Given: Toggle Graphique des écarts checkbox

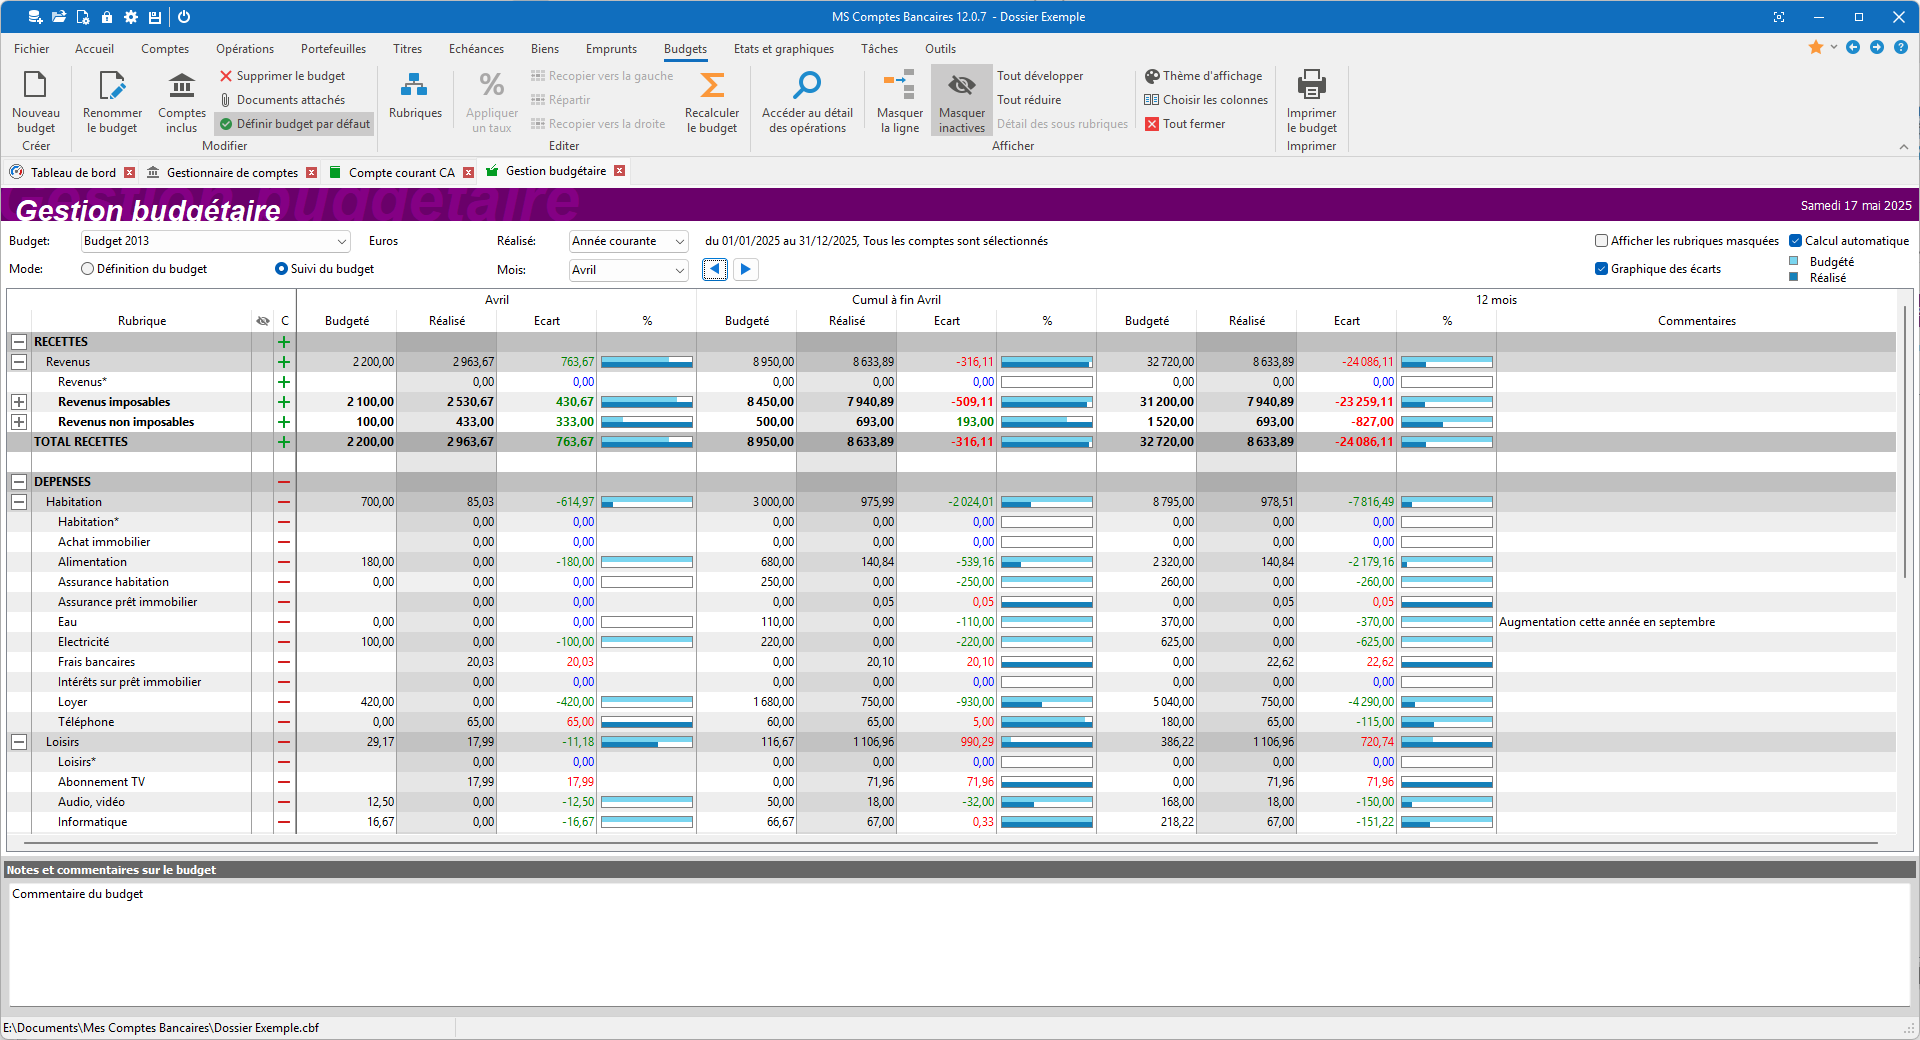Looking at the screenshot, I should (x=1601, y=269).
